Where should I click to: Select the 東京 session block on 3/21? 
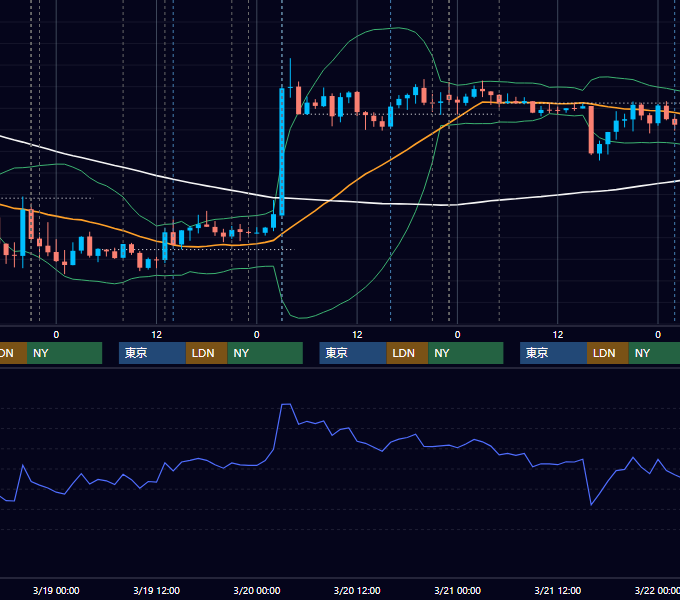pos(553,353)
